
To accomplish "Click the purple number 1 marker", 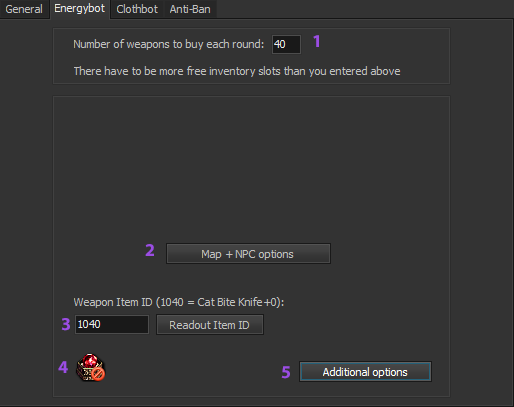I will click(x=317, y=42).
